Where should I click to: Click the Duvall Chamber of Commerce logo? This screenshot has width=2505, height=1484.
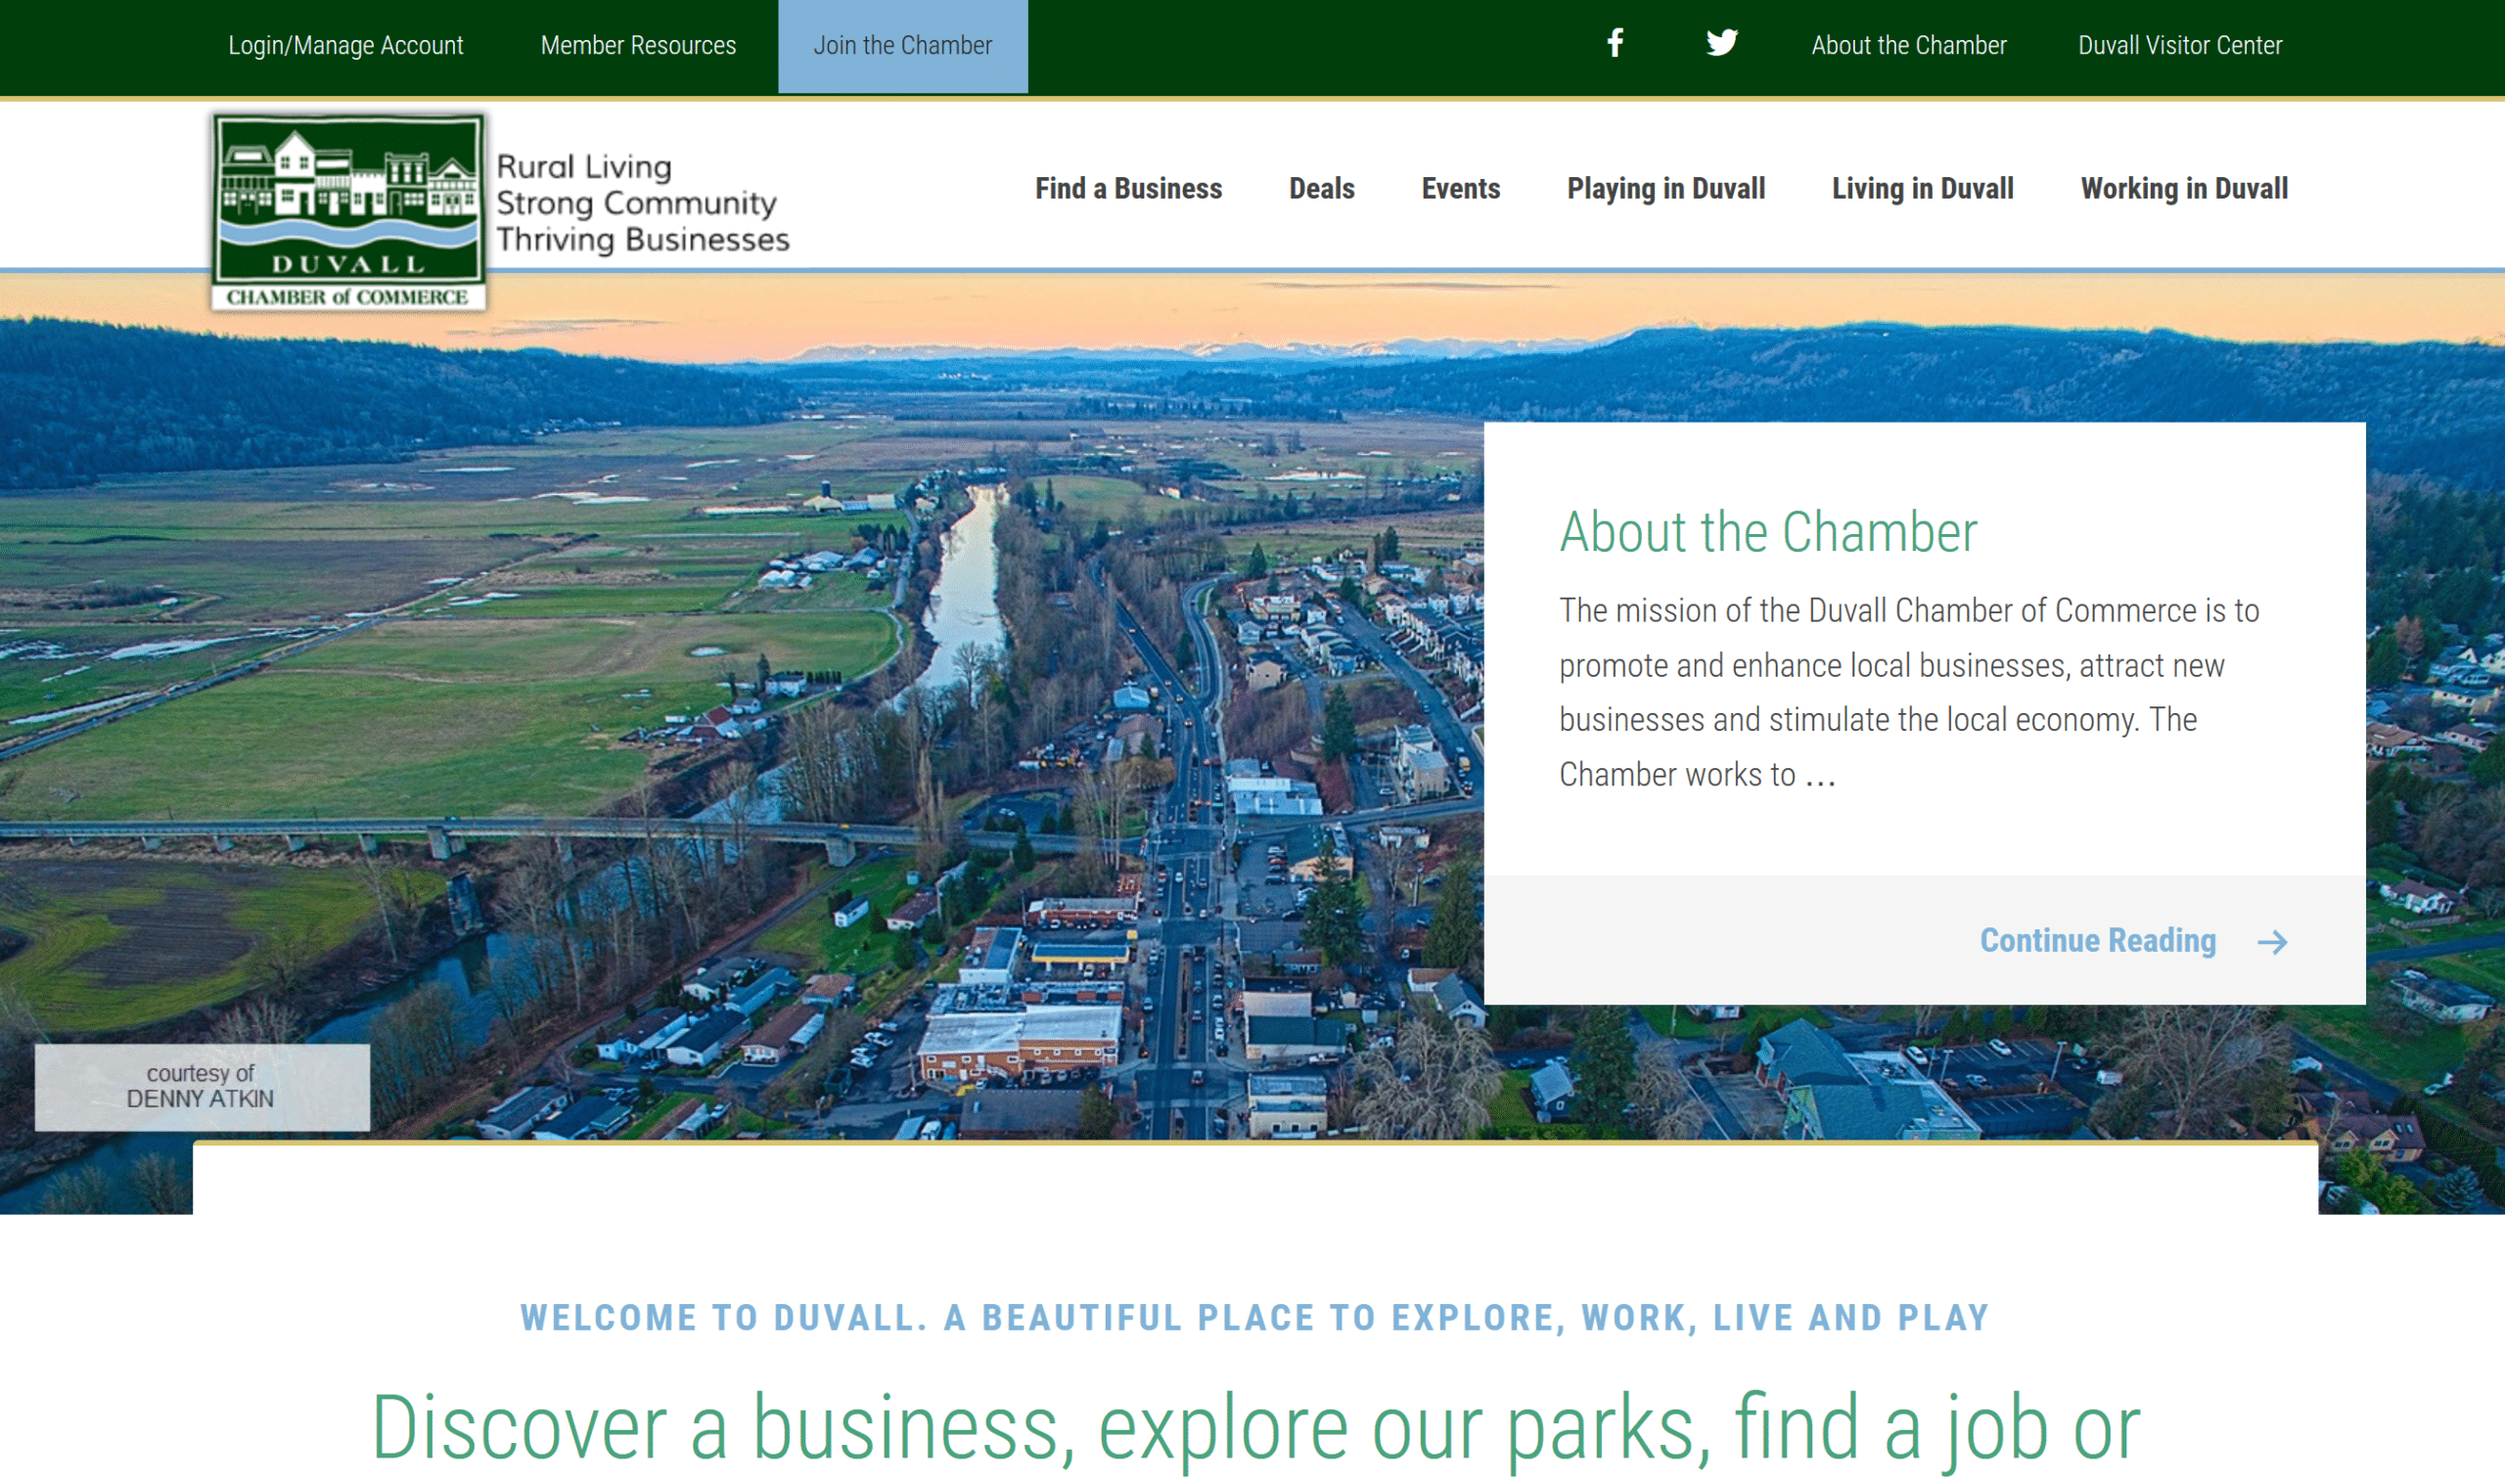[348, 211]
